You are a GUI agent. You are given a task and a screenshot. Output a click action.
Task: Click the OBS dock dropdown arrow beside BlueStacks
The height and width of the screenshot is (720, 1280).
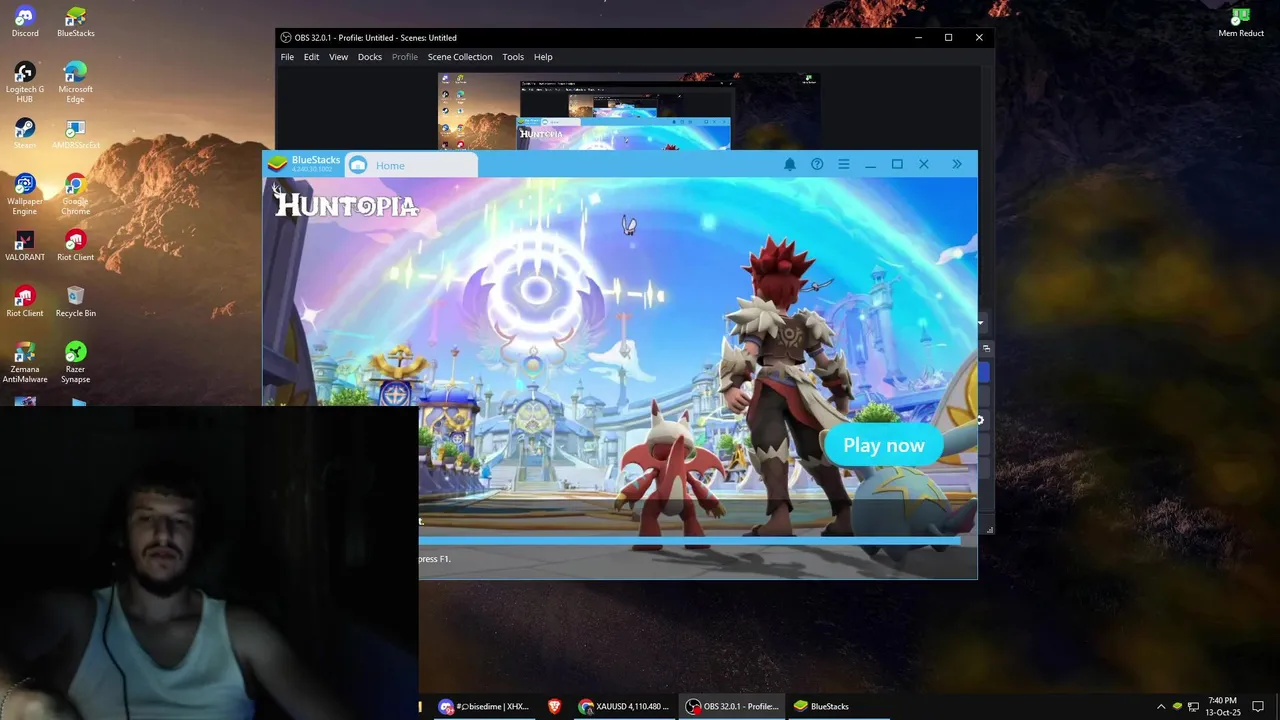tap(981, 323)
